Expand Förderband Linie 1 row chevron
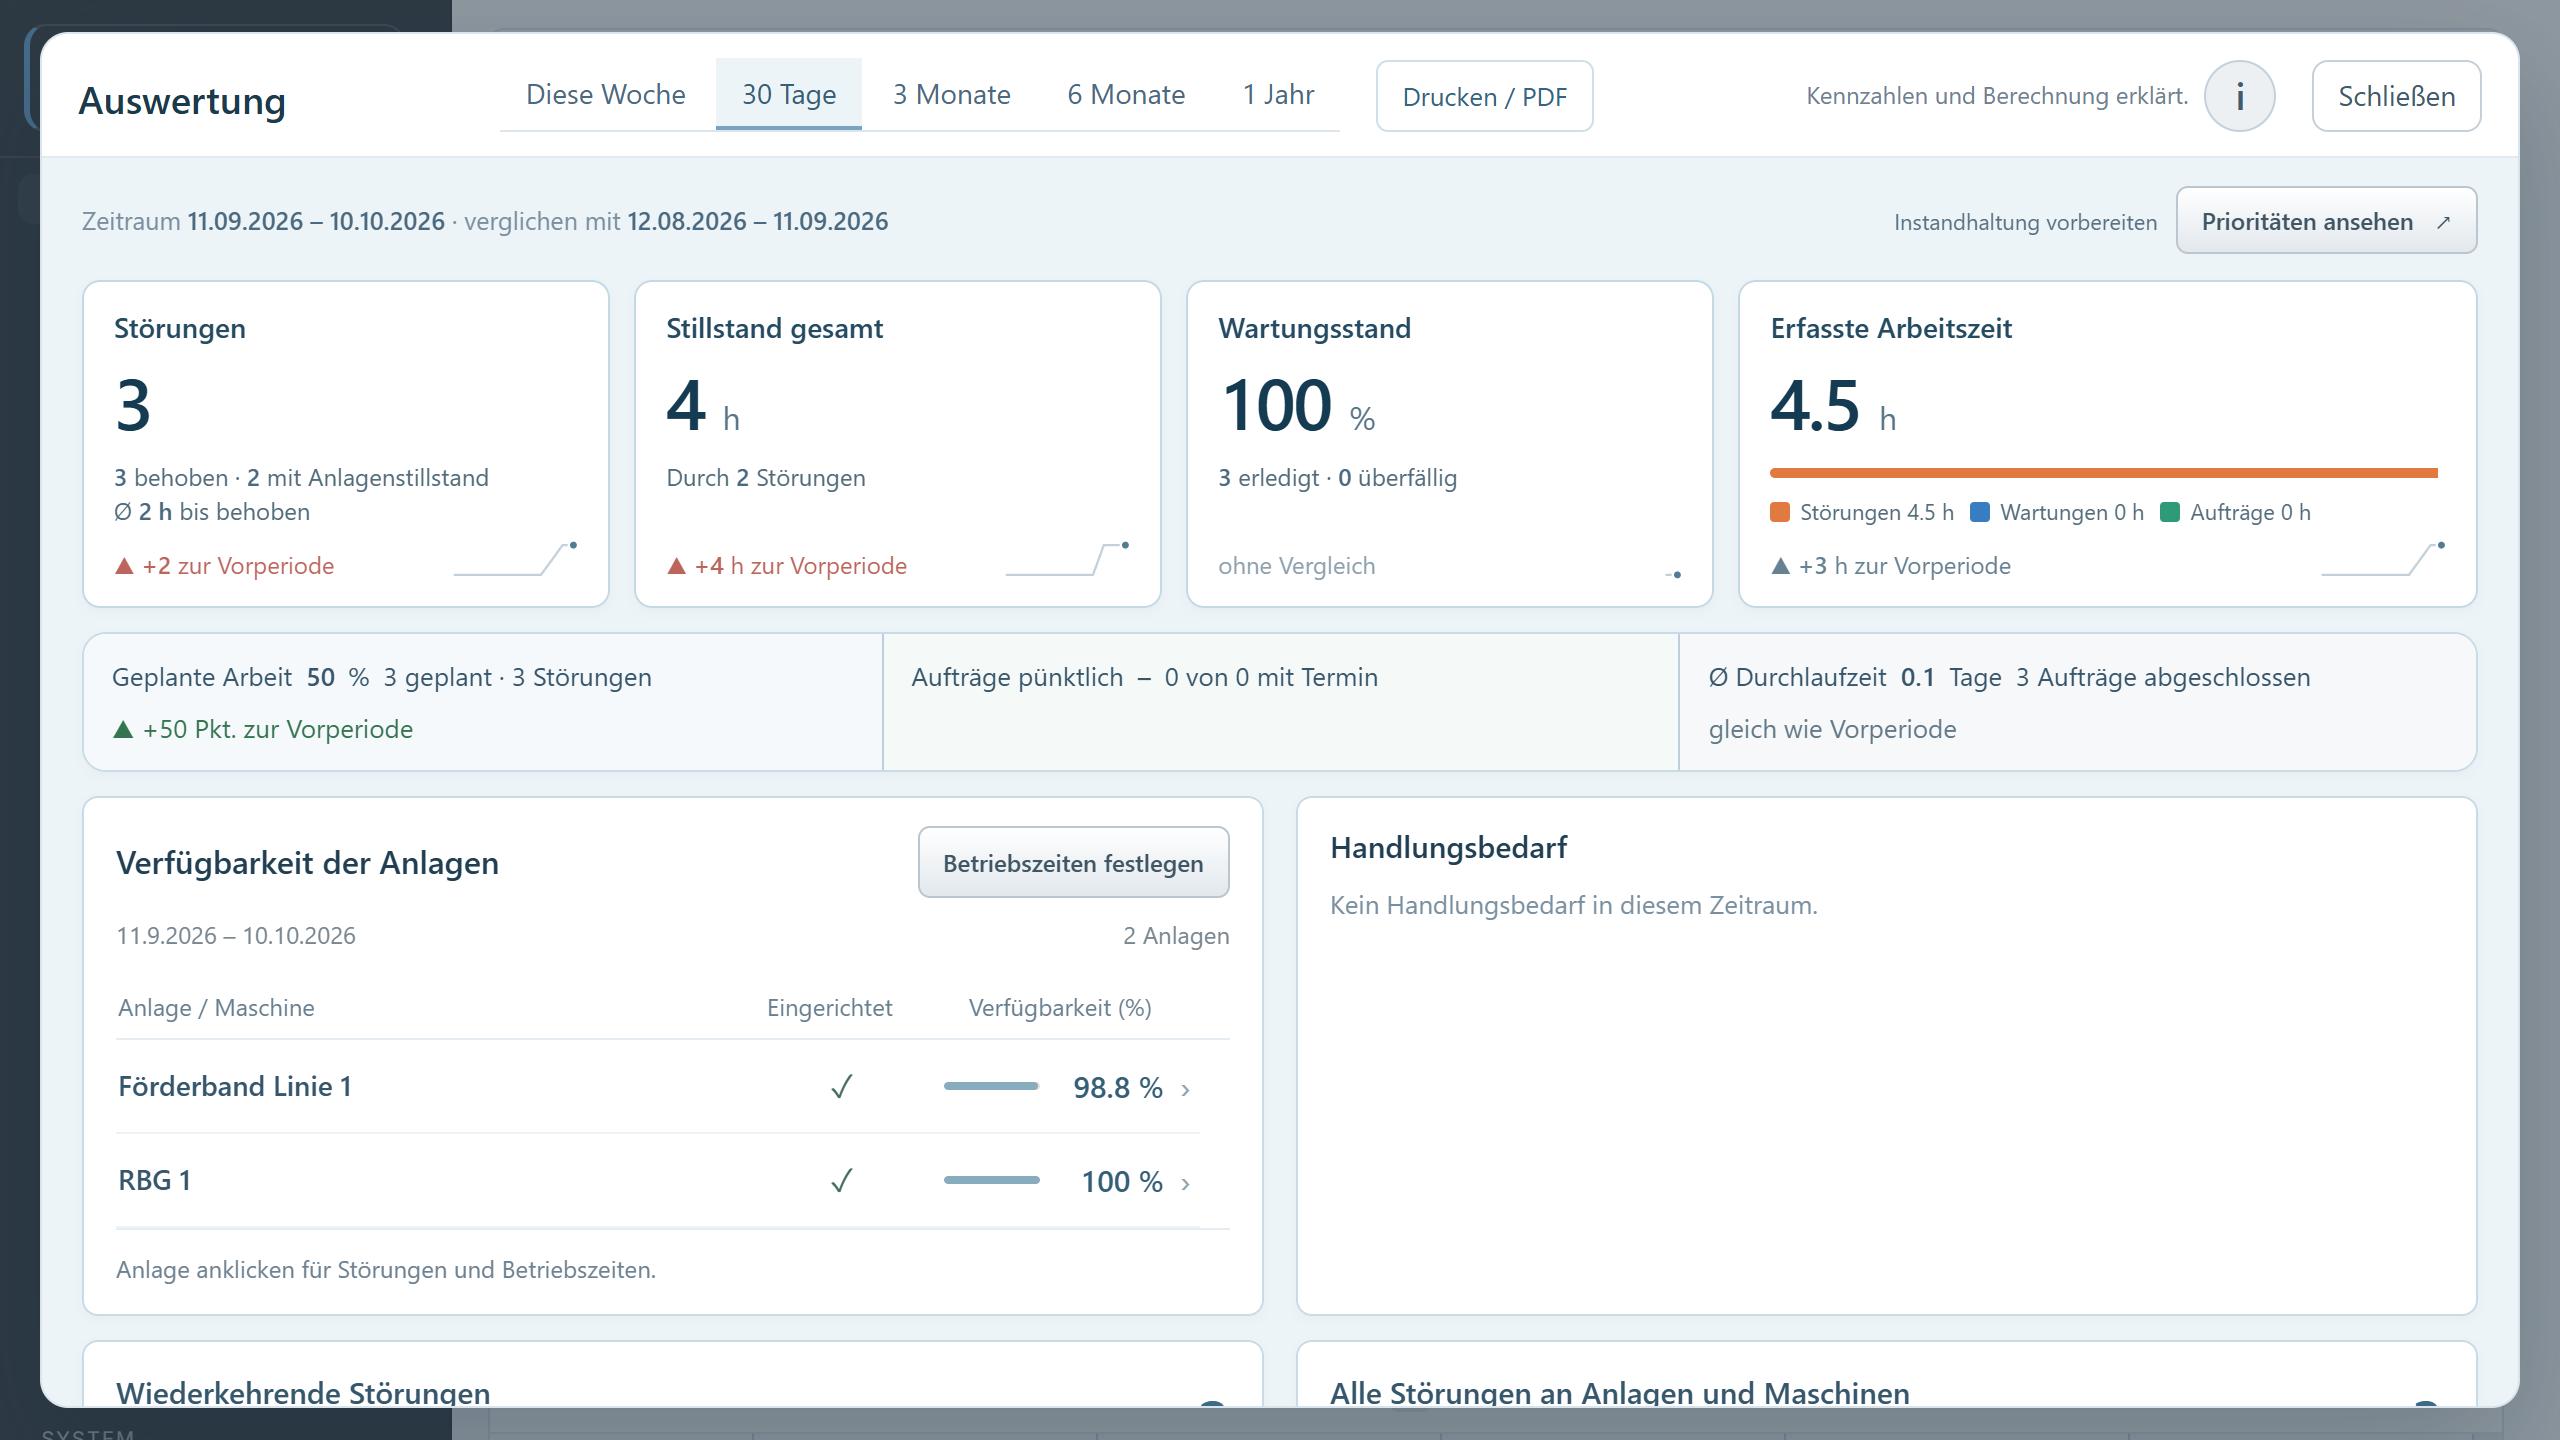 pyautogui.click(x=1185, y=1089)
